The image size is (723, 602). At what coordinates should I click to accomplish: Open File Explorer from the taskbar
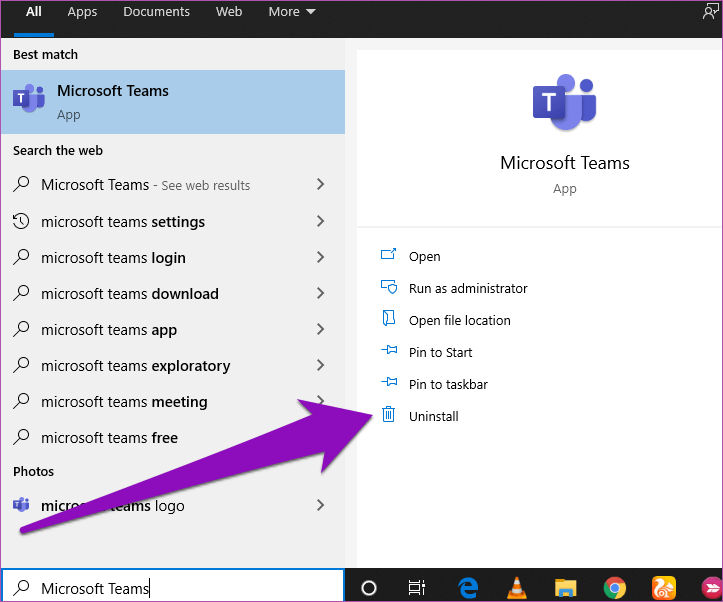[x=565, y=587]
